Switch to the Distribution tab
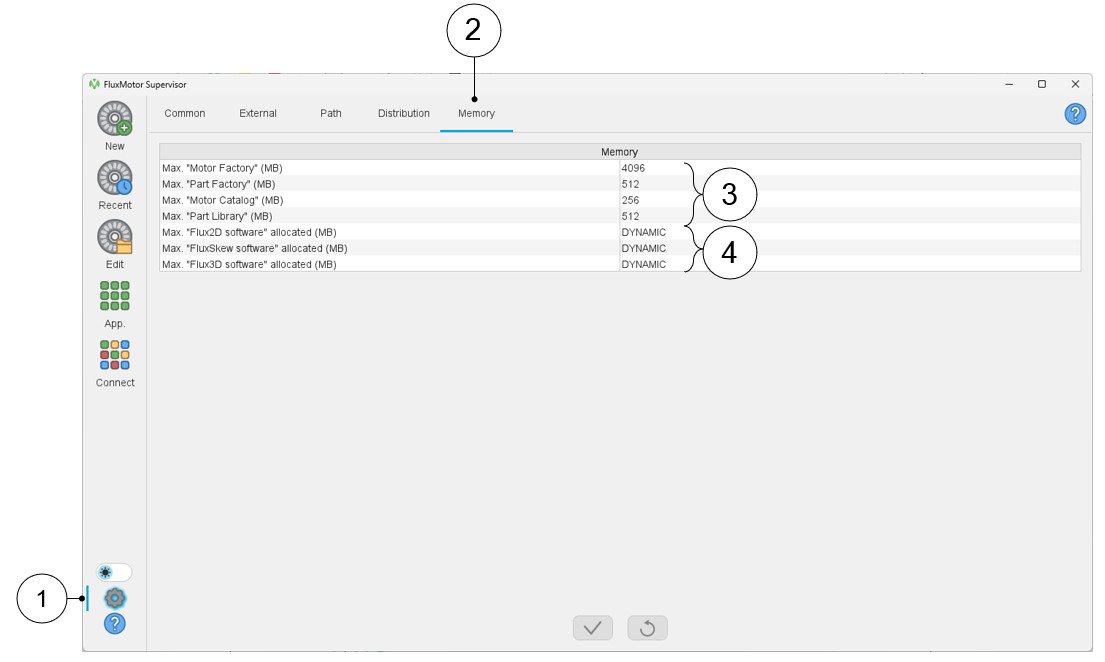 click(x=404, y=114)
